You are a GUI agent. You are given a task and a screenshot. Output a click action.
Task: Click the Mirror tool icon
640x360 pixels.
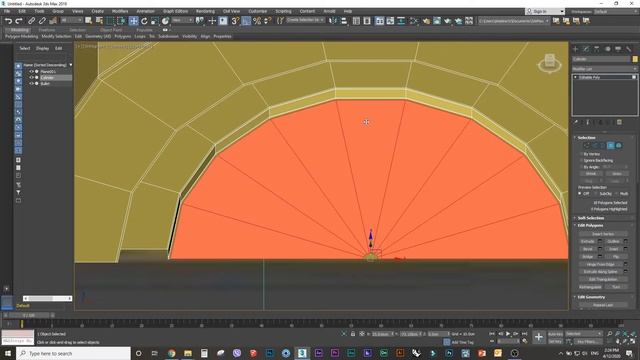(x=333, y=21)
